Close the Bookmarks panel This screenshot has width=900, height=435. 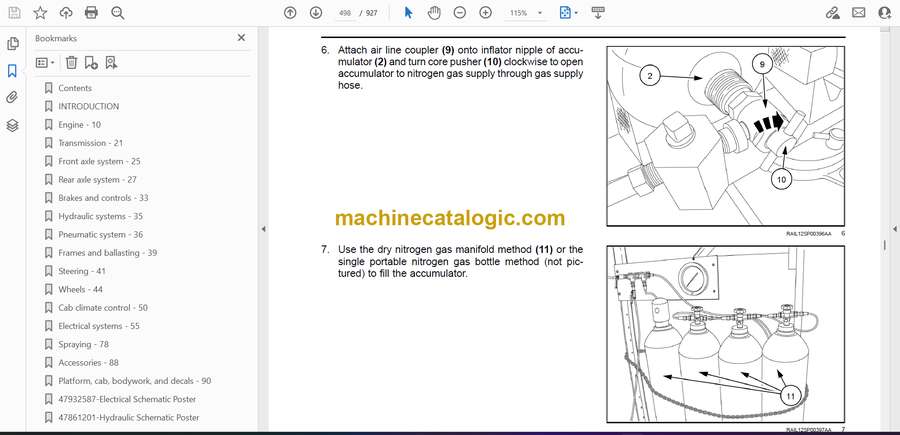click(241, 38)
